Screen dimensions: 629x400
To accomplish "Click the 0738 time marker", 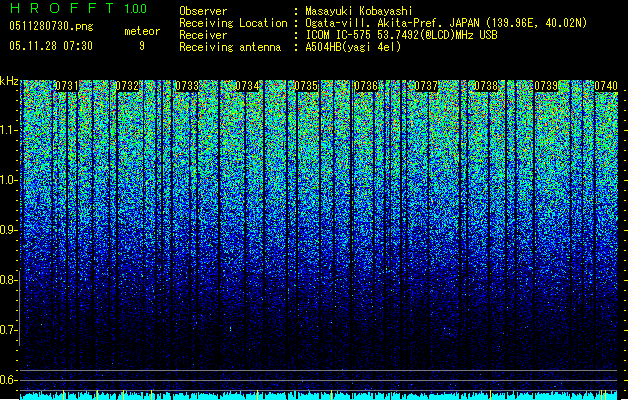I will pyautogui.click(x=486, y=86).
